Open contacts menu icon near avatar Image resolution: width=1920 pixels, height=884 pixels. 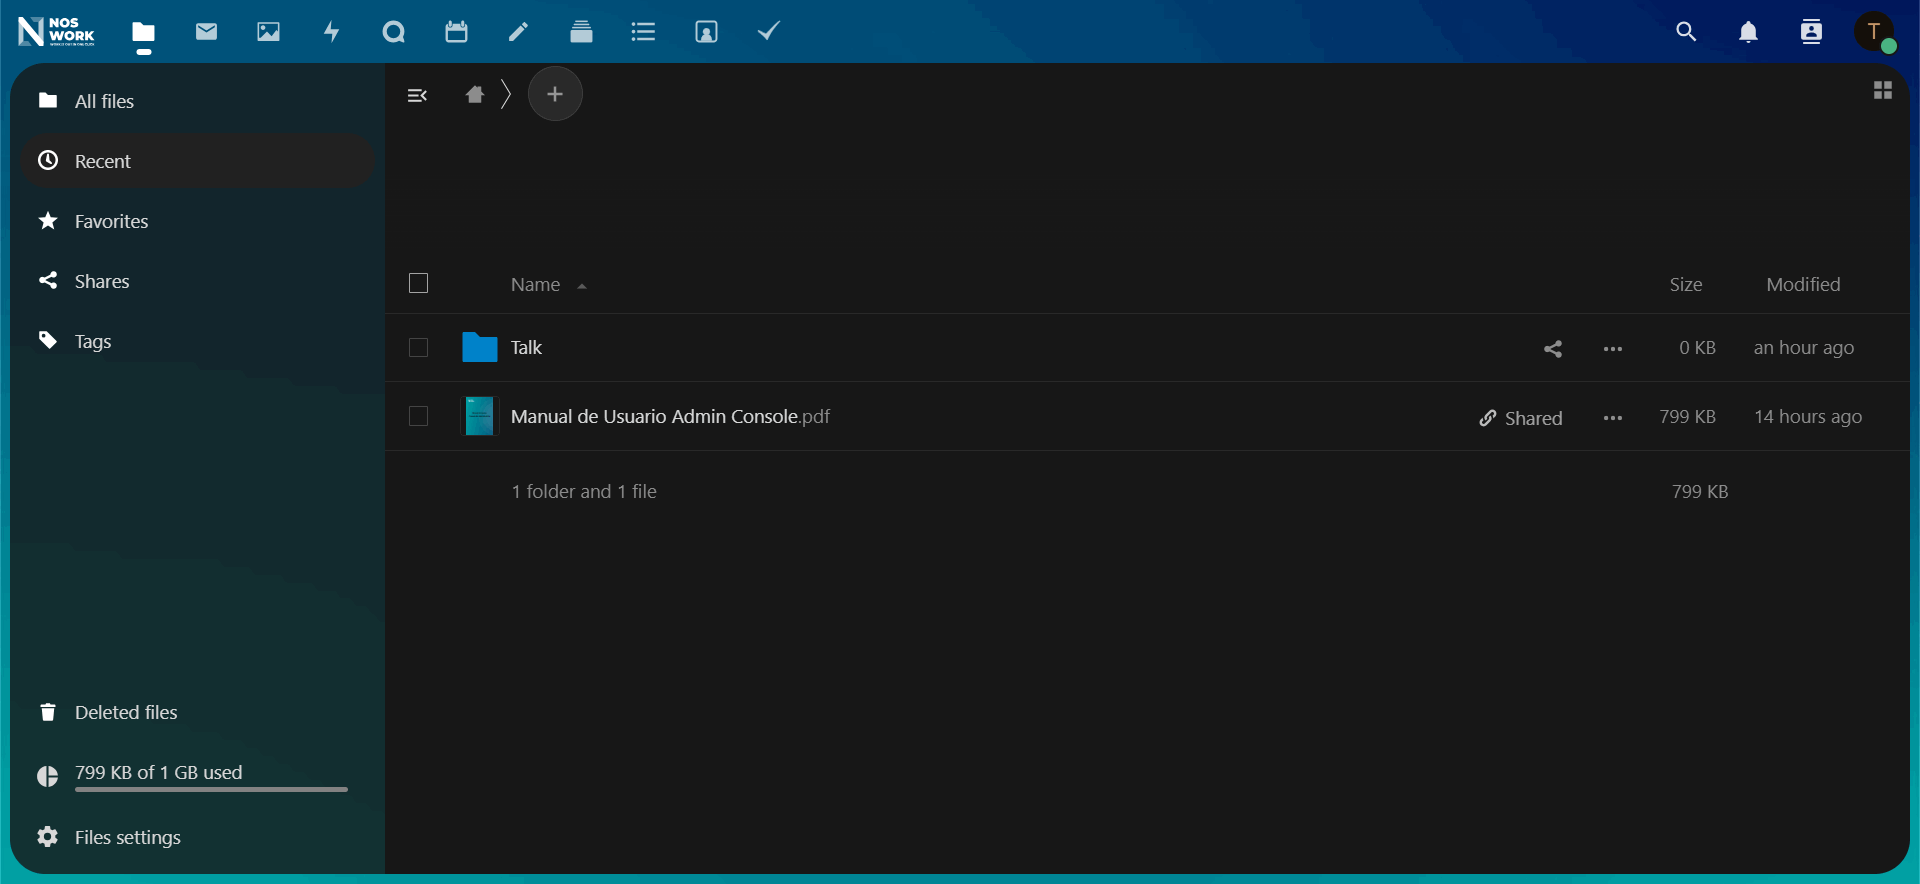tap(1811, 32)
